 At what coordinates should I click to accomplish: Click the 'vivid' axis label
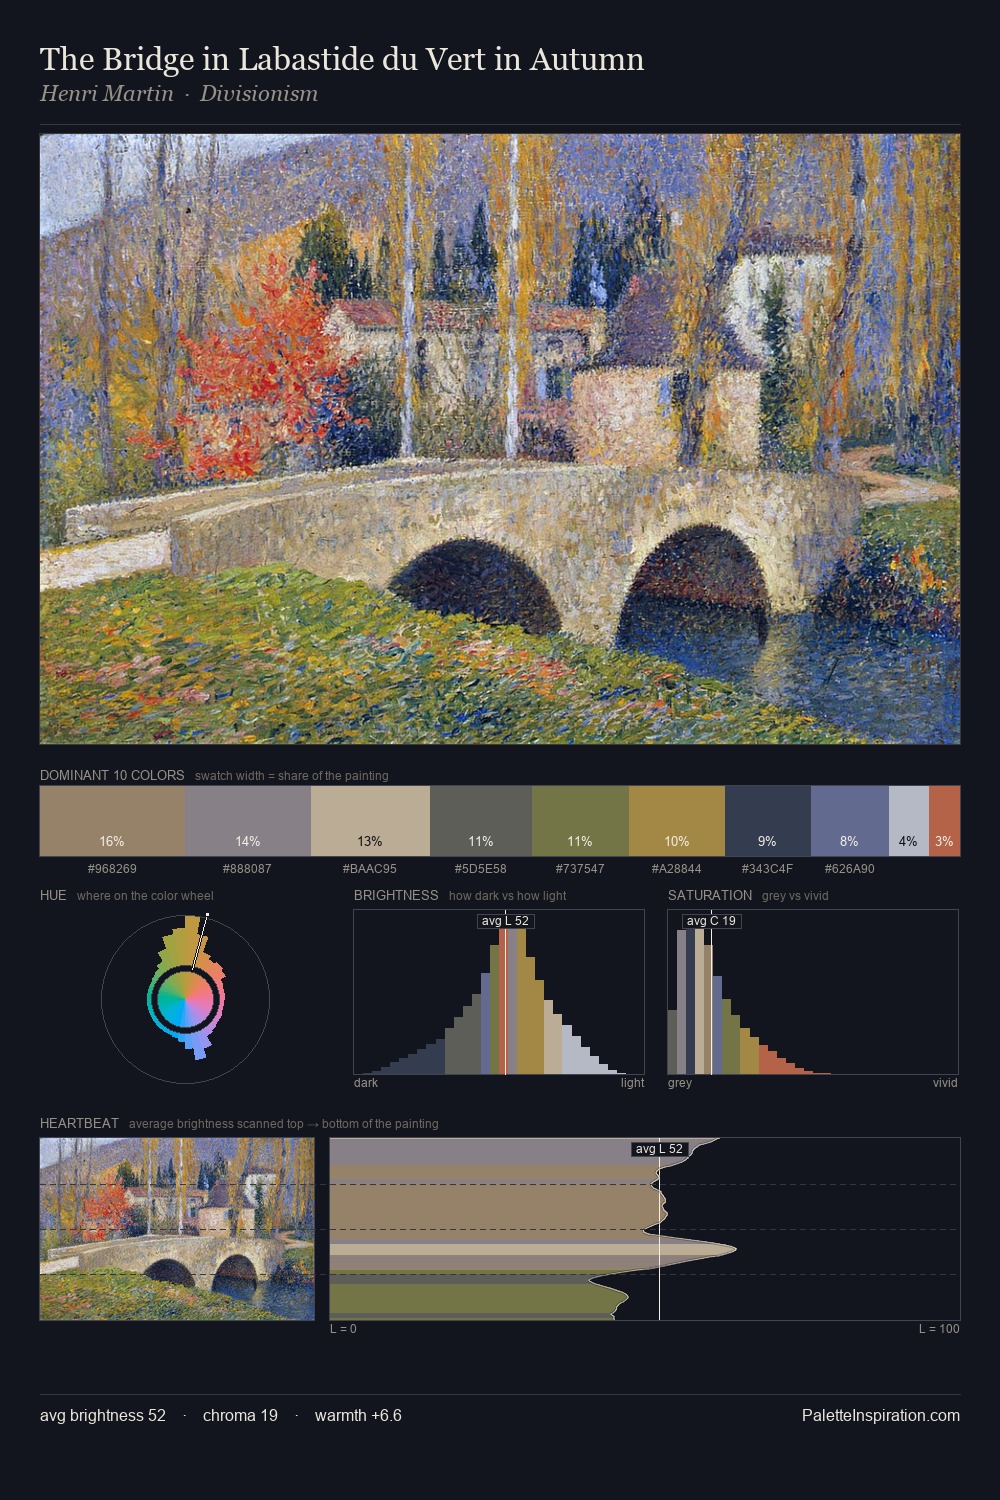(x=945, y=1083)
